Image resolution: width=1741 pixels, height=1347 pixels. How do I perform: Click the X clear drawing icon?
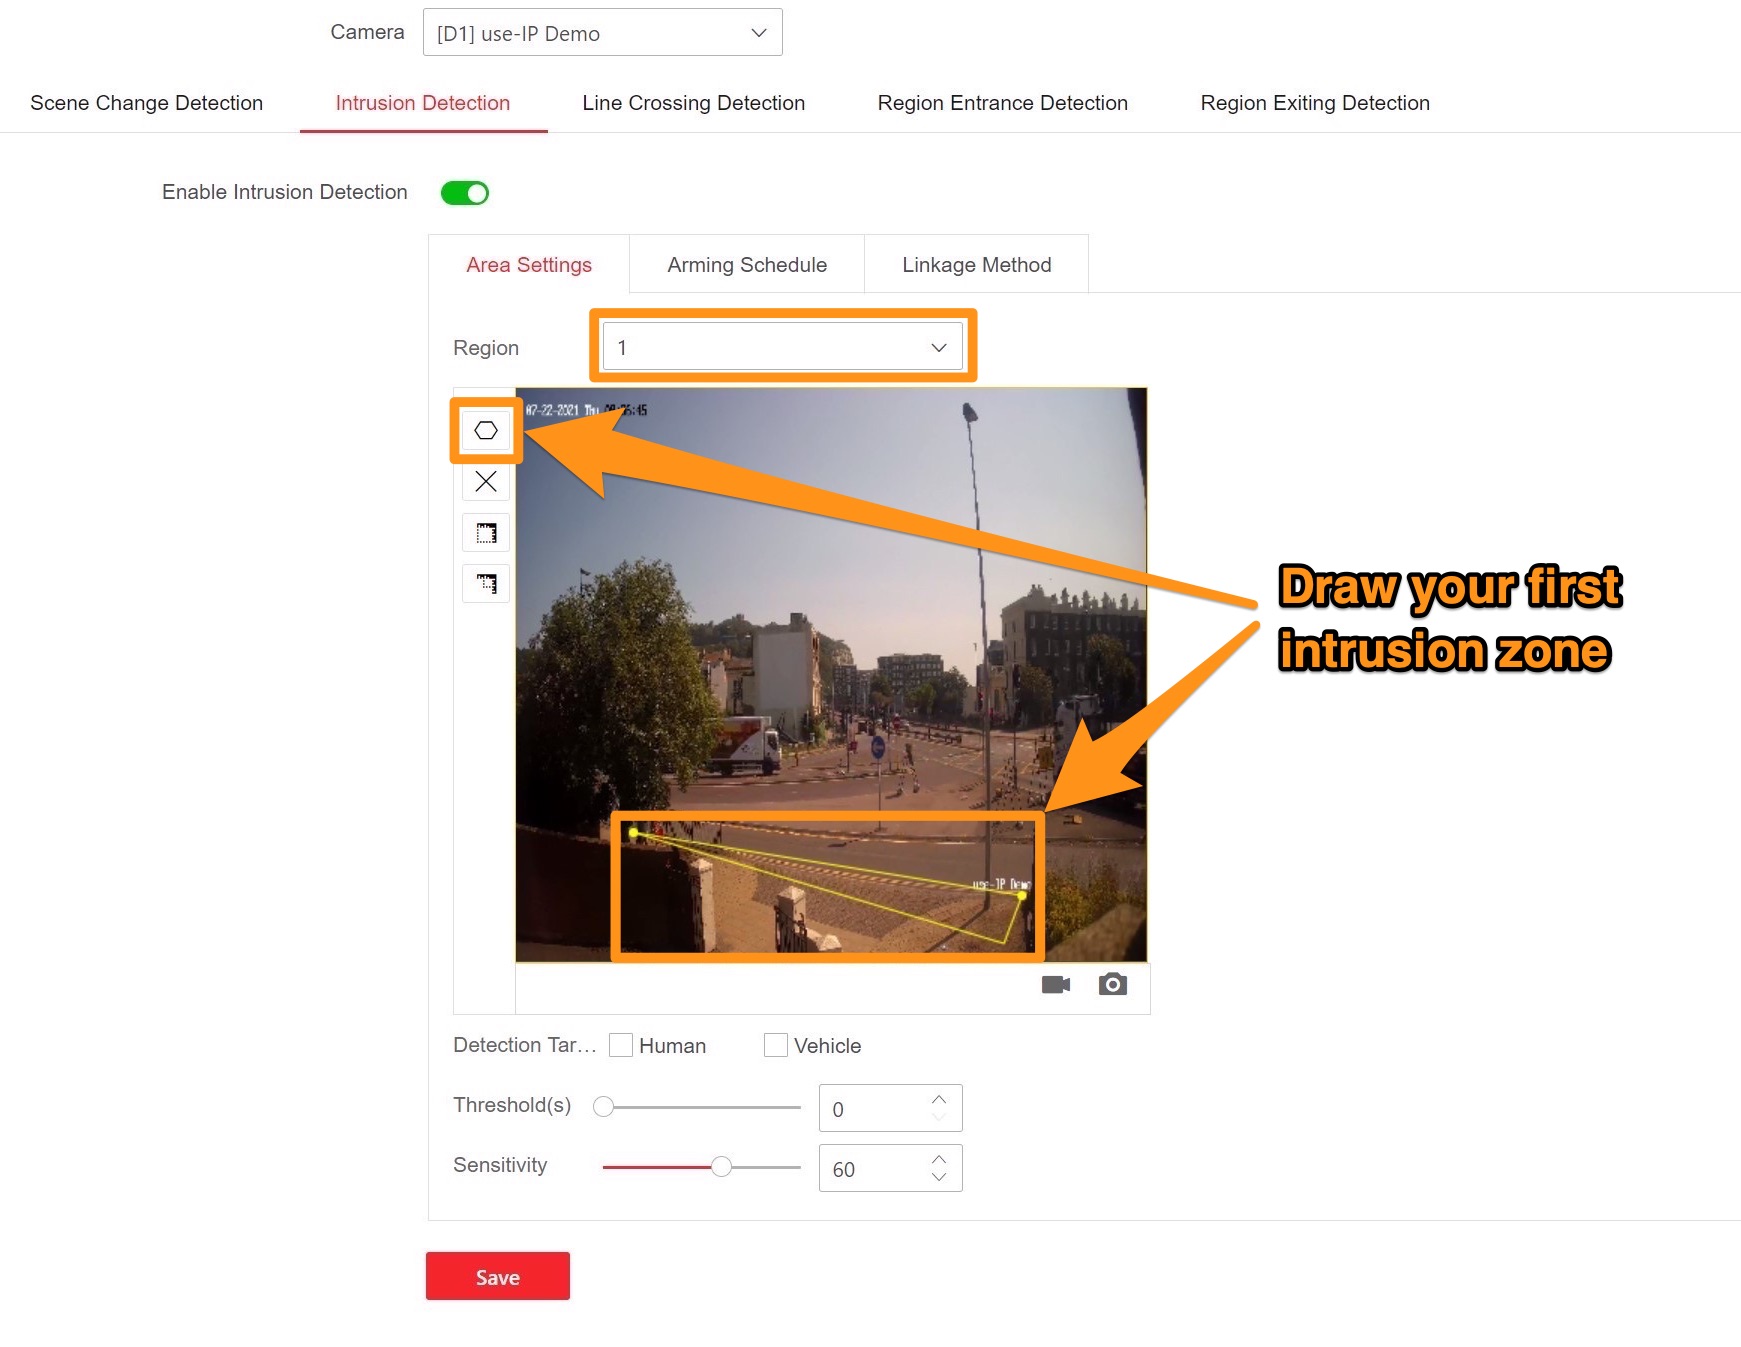coord(486,482)
